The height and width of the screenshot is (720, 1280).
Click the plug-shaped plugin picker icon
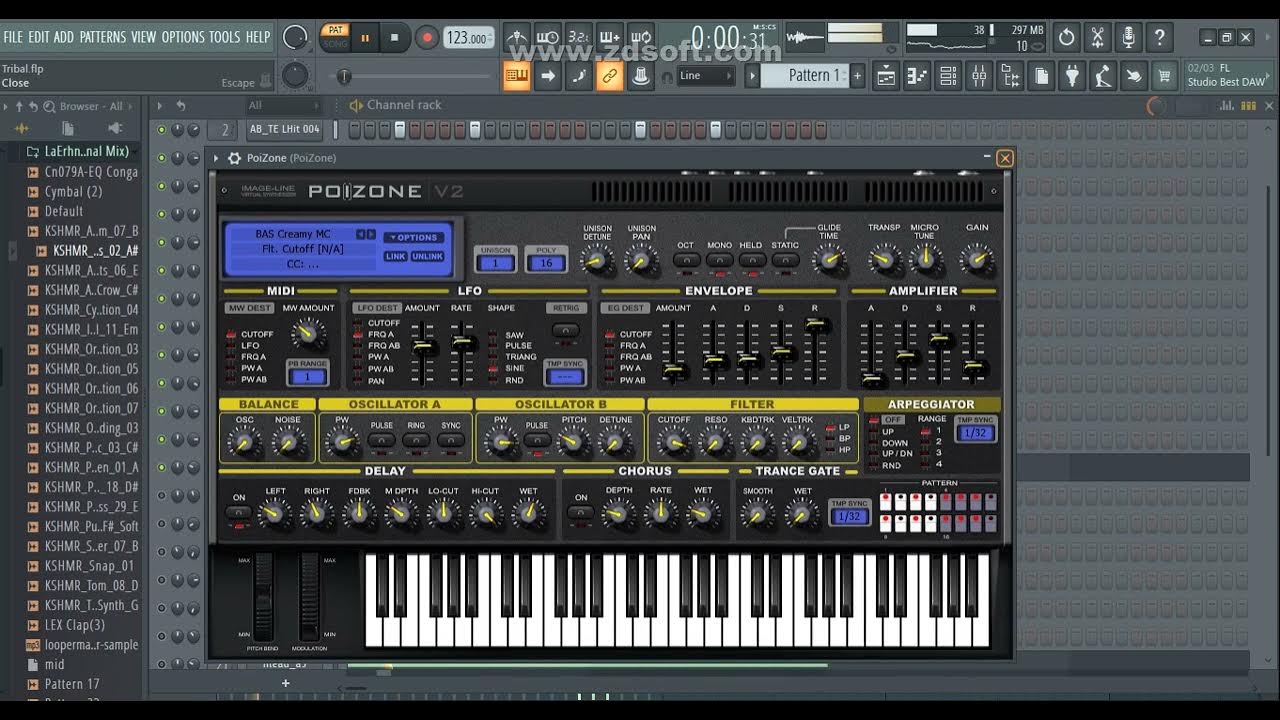(1072, 75)
